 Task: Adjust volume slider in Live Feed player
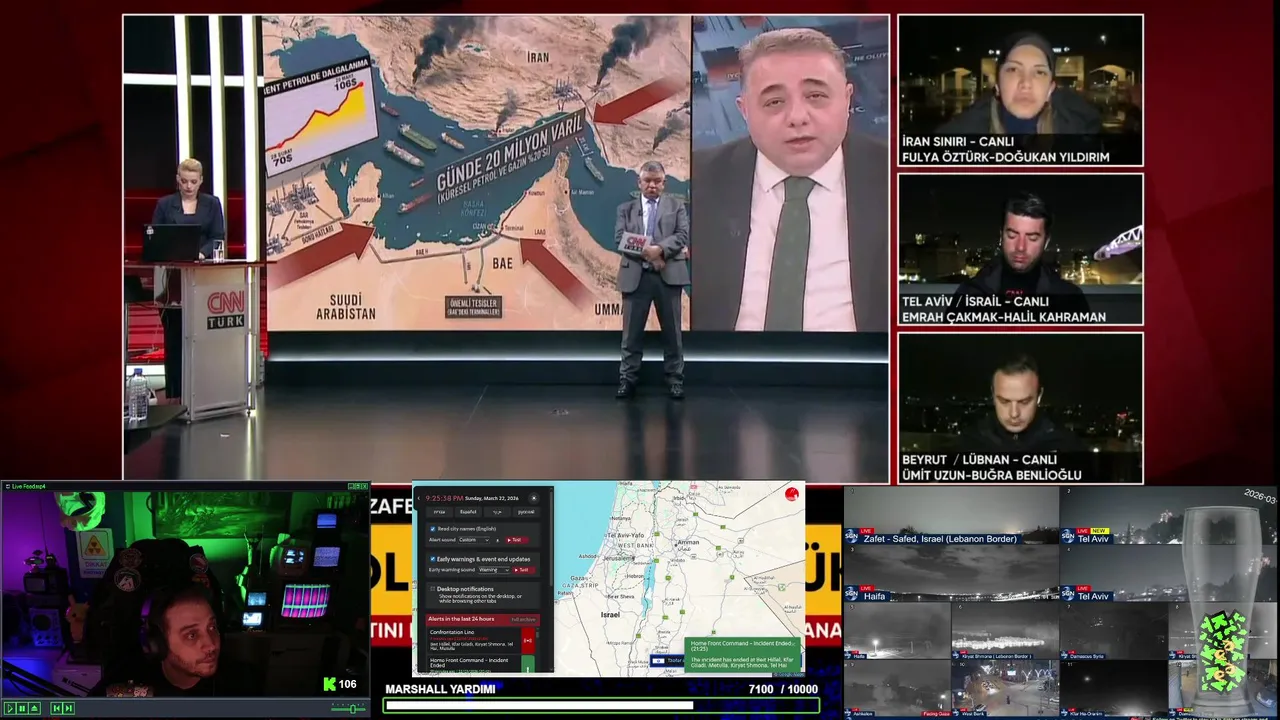[348, 708]
